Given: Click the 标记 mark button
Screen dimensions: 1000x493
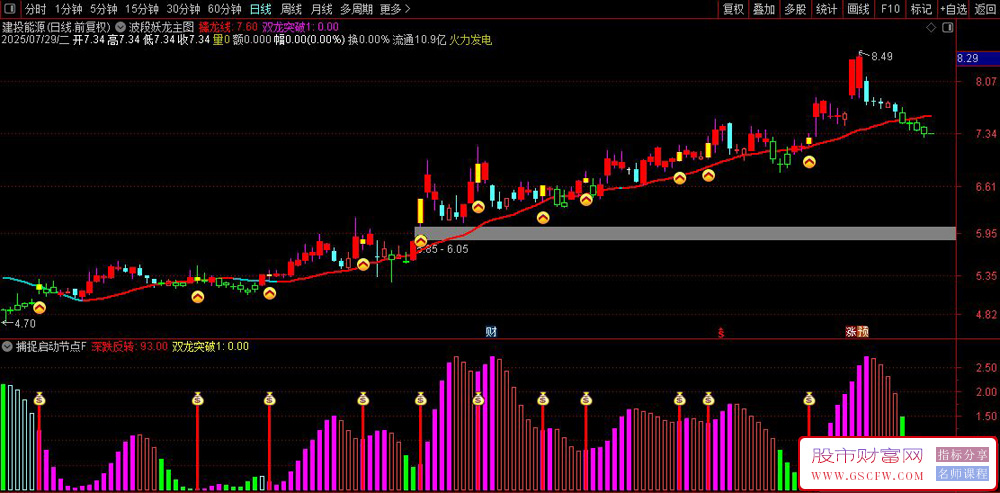Looking at the screenshot, I should [x=921, y=10].
